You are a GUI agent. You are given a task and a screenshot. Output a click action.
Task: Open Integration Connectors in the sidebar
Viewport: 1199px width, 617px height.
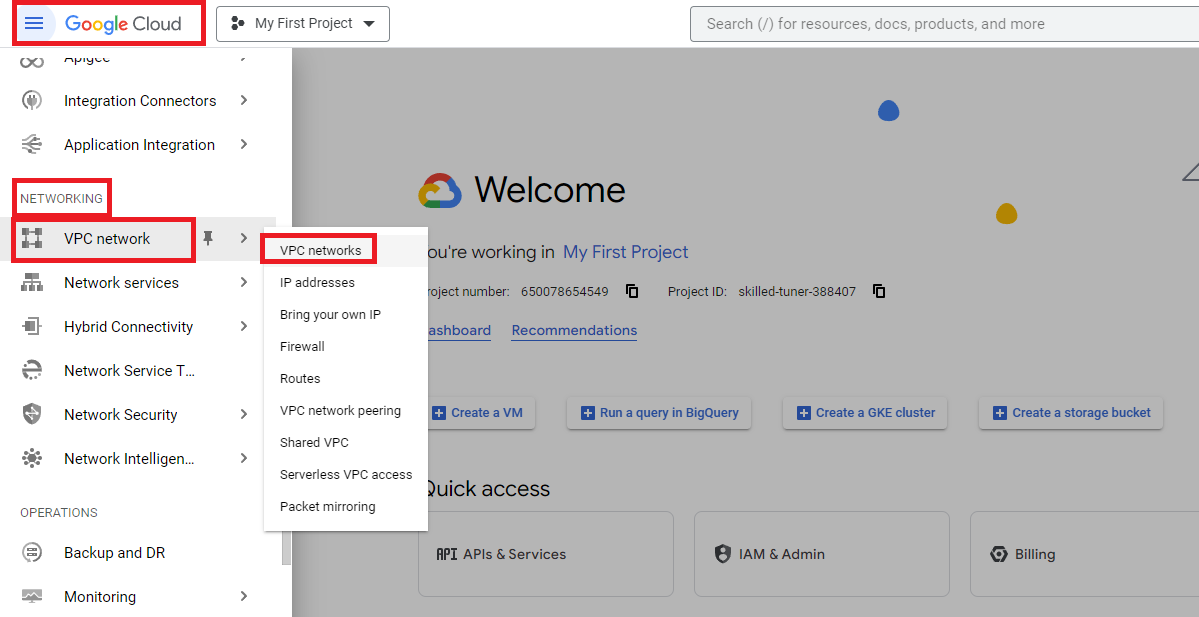point(140,101)
